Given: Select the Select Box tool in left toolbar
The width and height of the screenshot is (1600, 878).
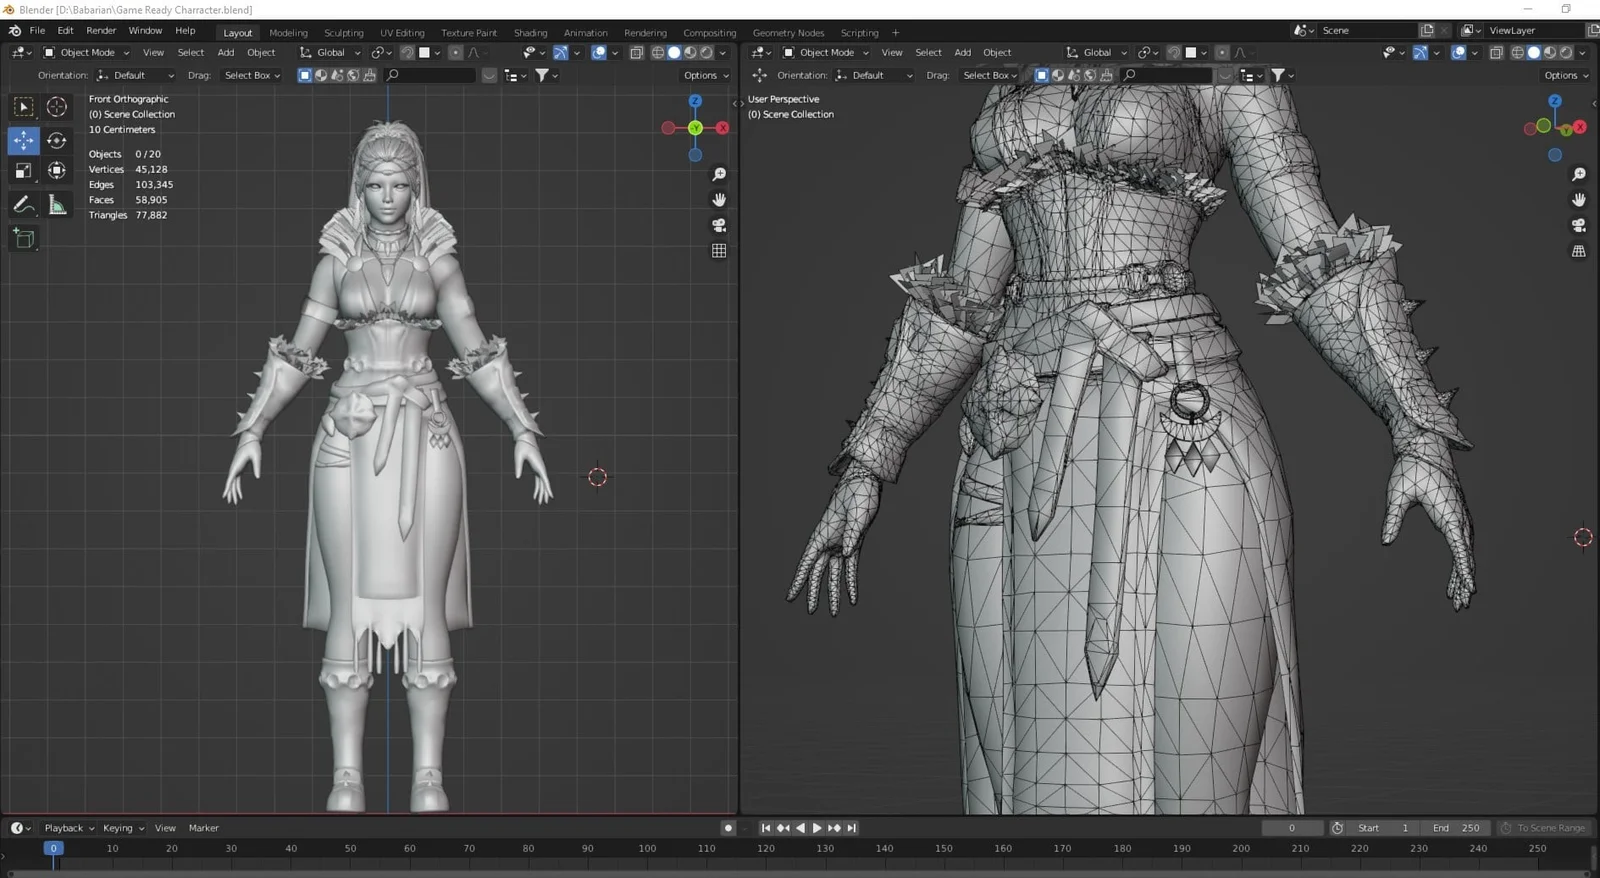Looking at the screenshot, I should (24, 107).
